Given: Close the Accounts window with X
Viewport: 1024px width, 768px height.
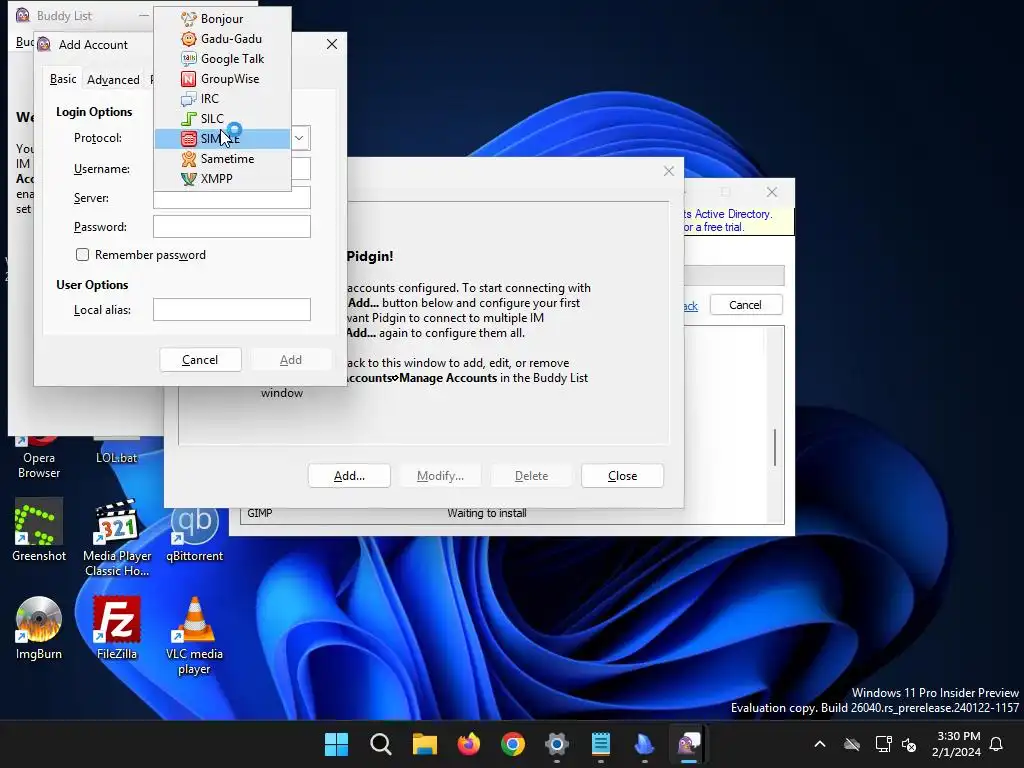Looking at the screenshot, I should 669,171.
